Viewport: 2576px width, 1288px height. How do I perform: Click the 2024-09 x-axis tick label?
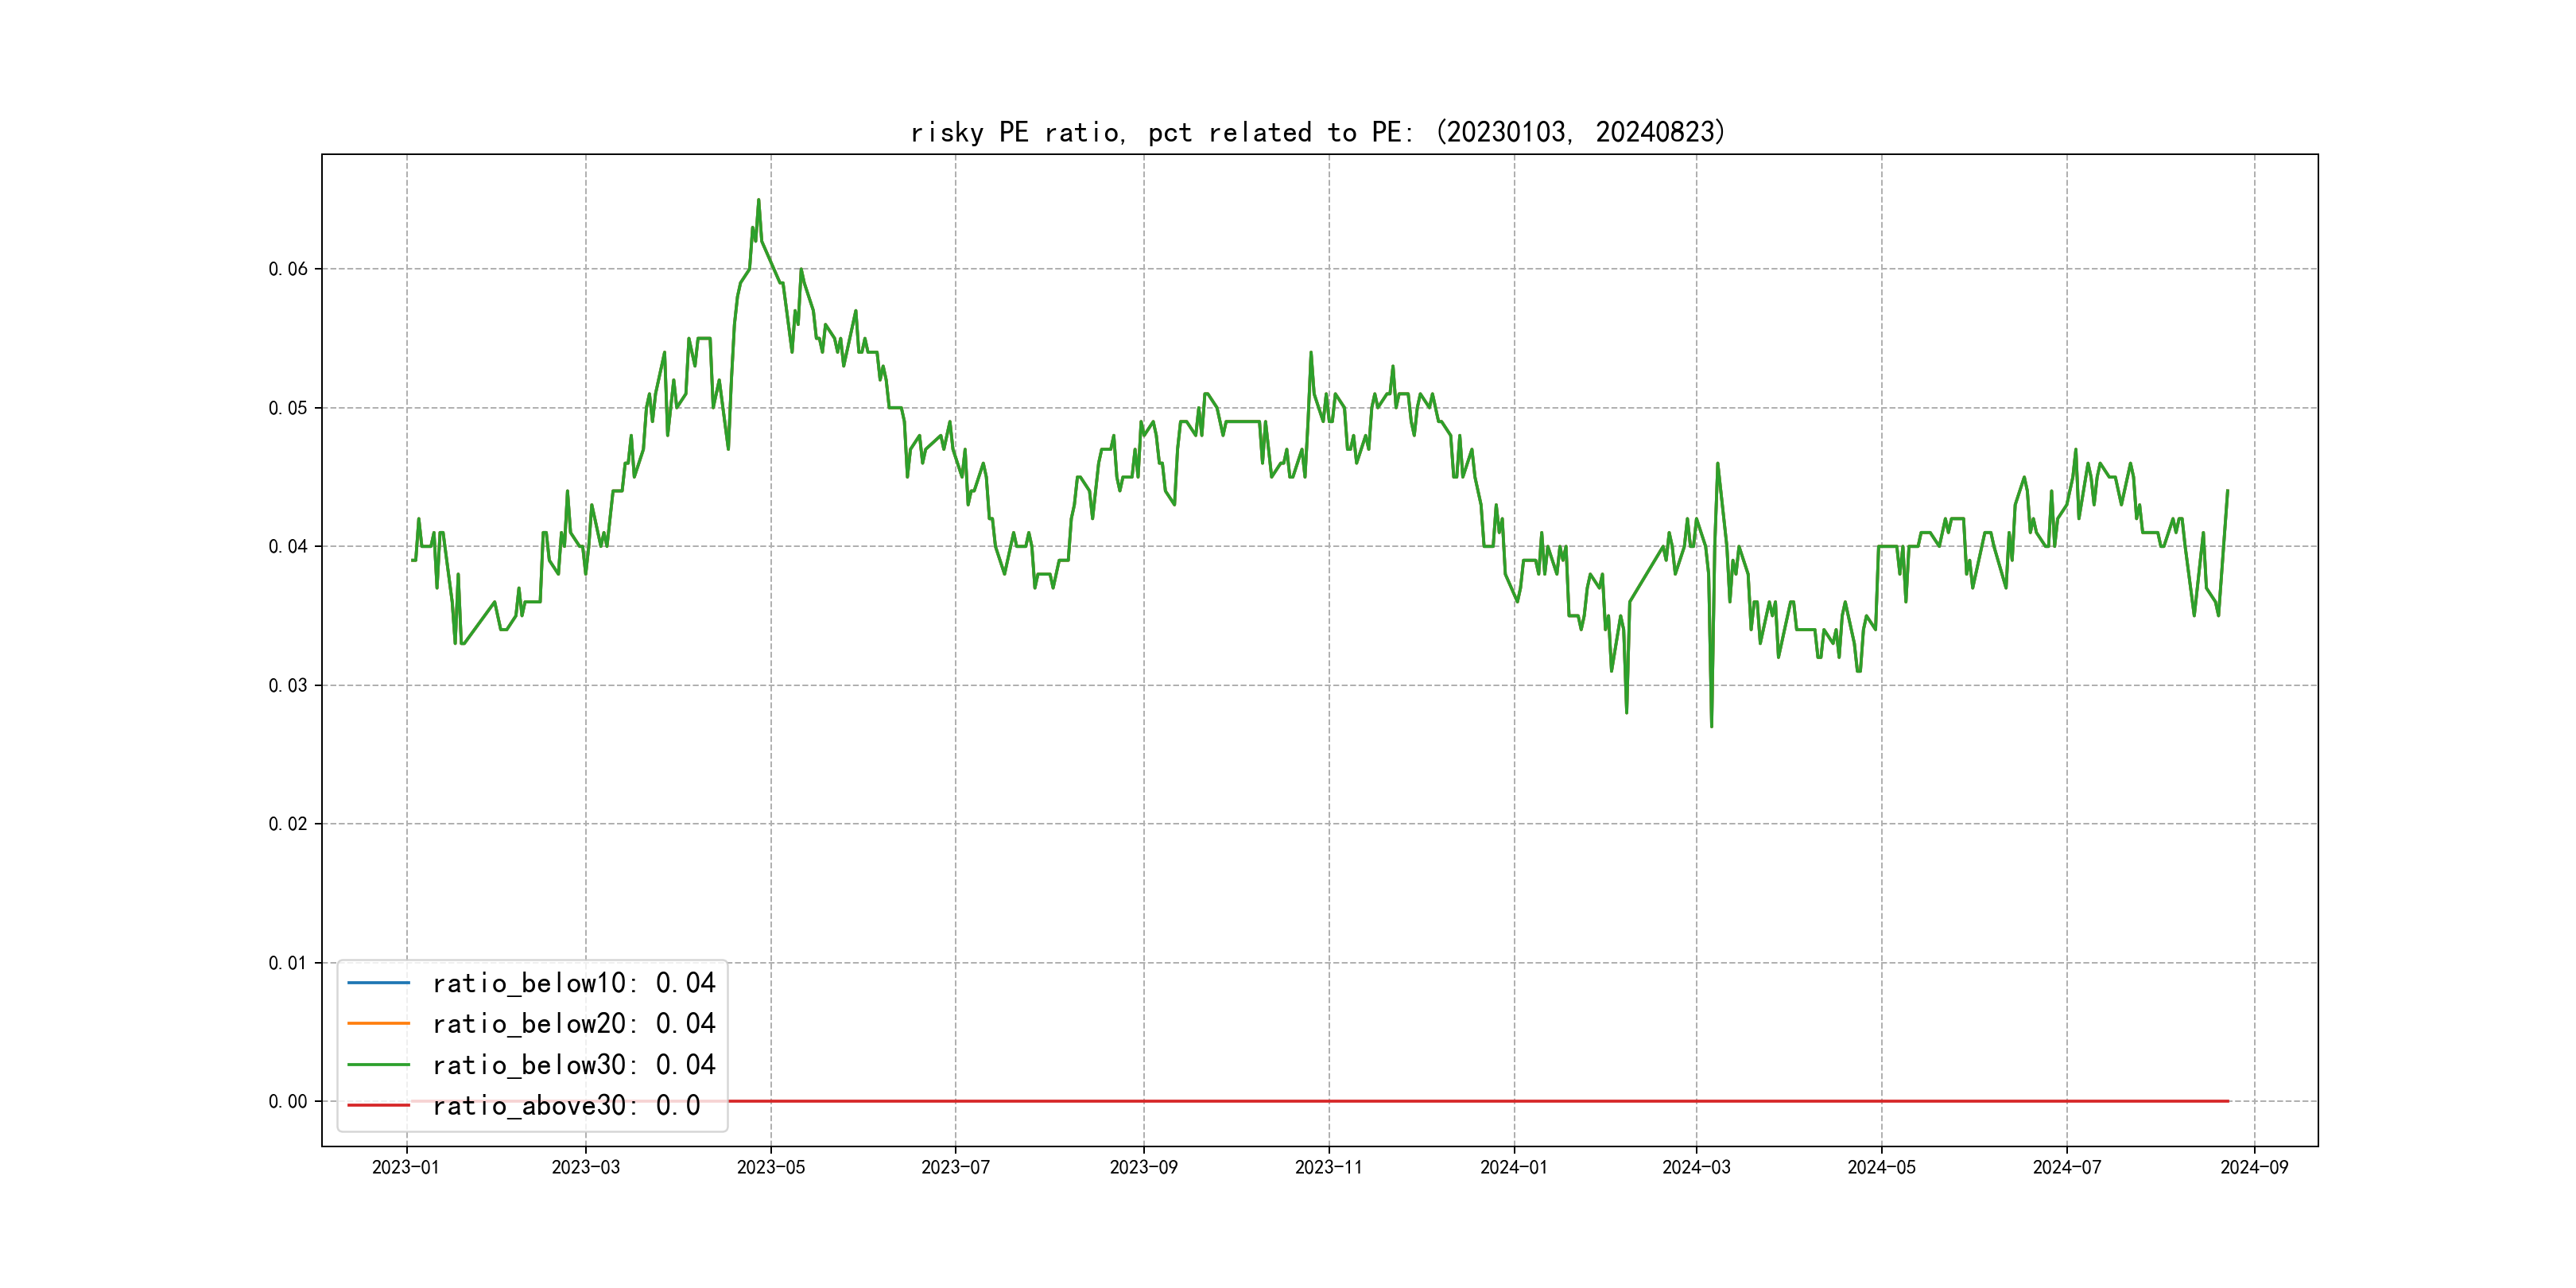tap(2253, 1167)
